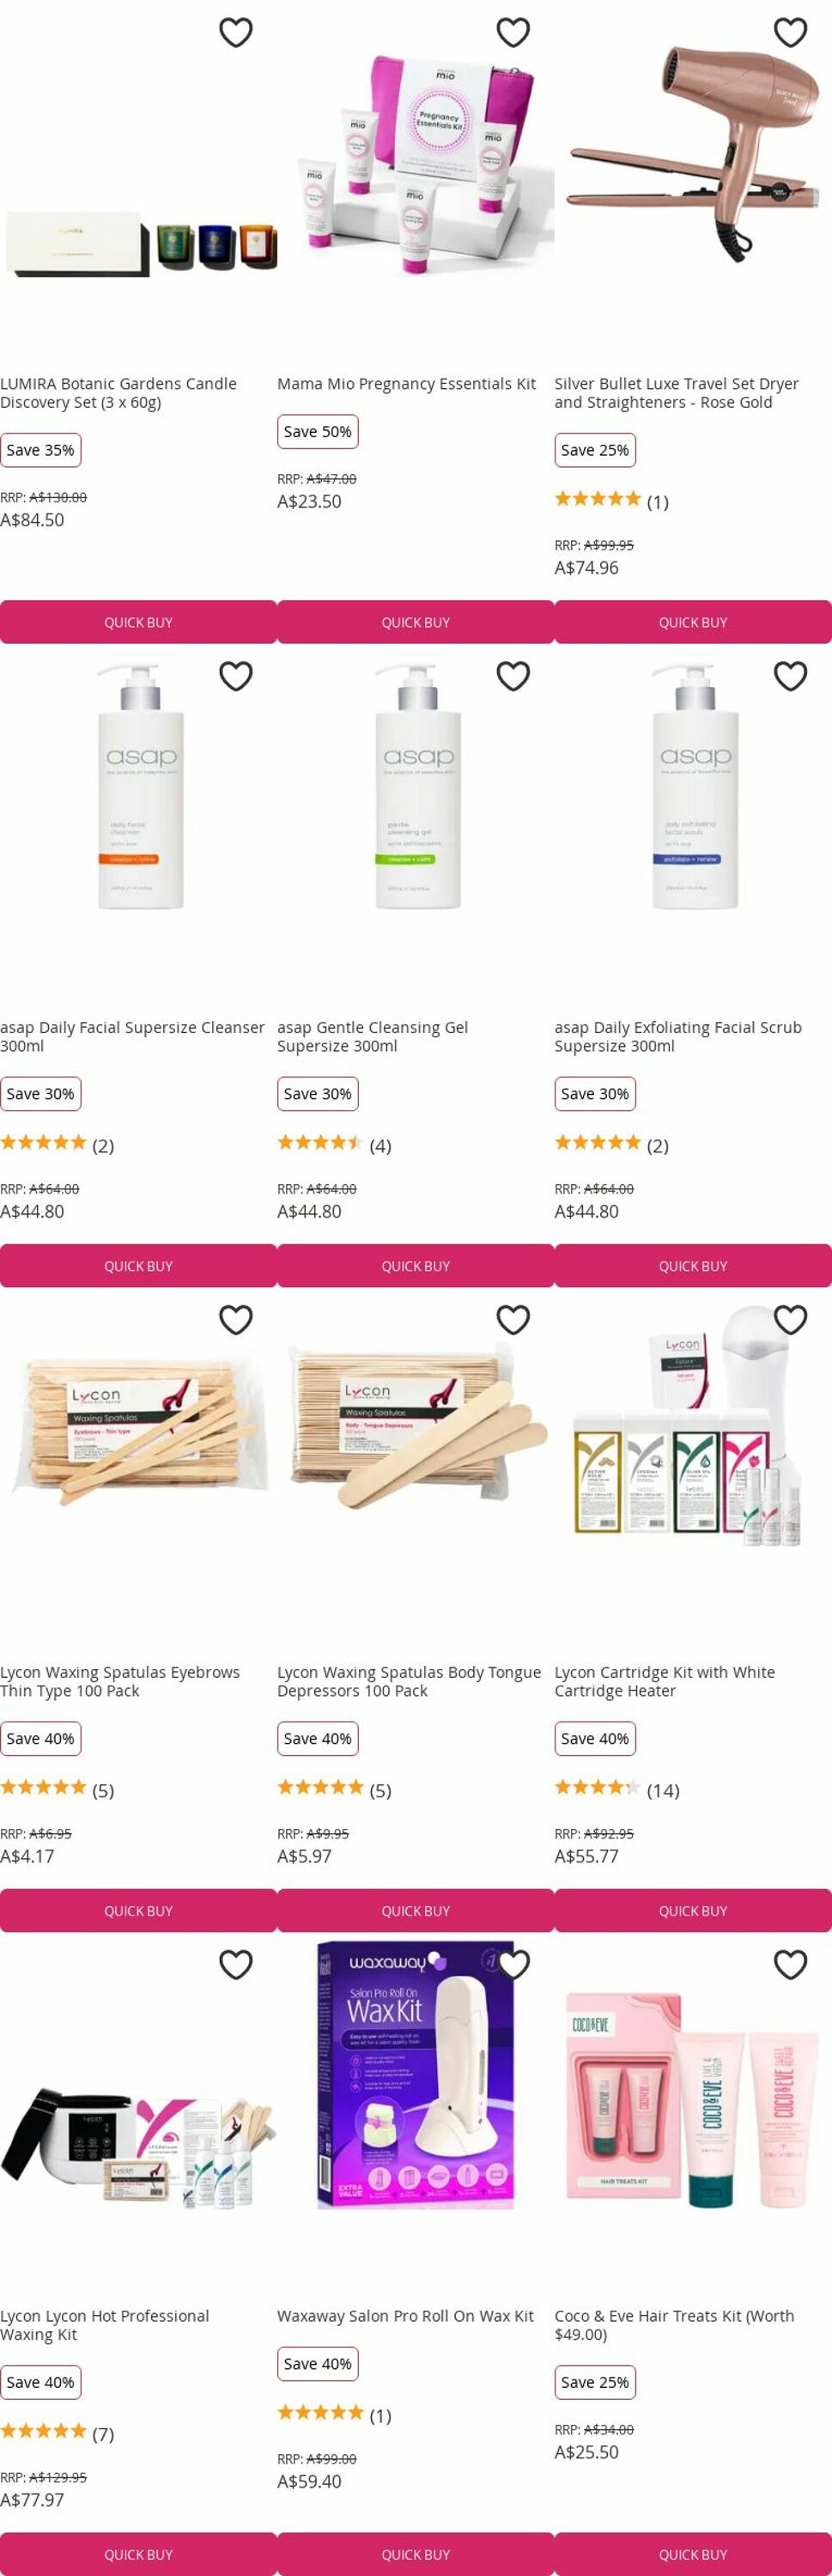Quick Buy the LUMIRA Candle Discovery Set

click(138, 622)
